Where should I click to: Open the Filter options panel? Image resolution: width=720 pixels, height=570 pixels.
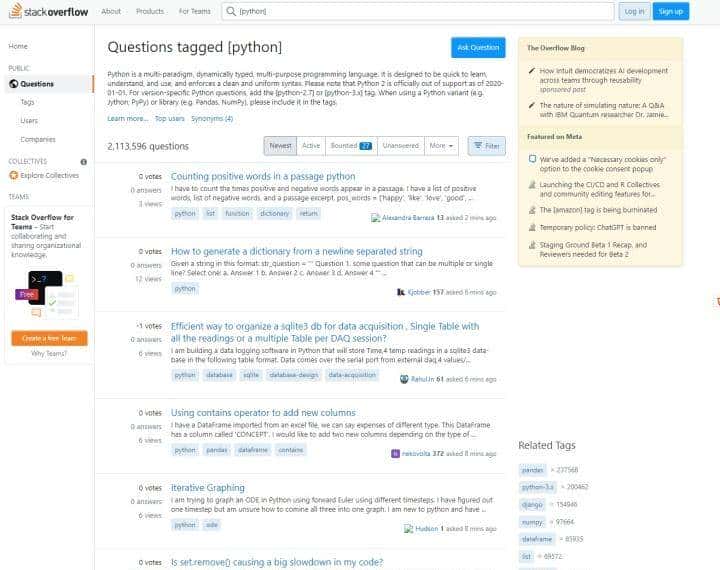tap(487, 146)
